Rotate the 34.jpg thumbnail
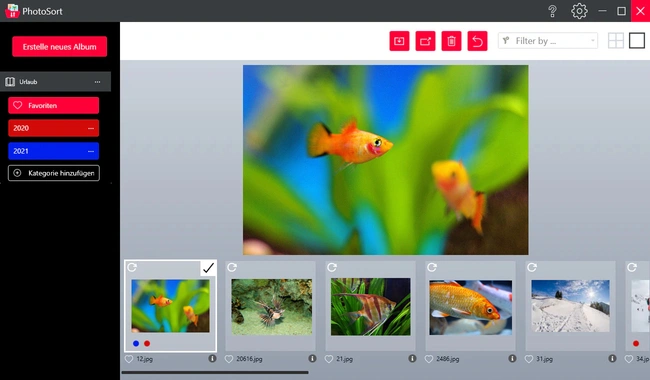This screenshot has height=380, width=650. [632, 267]
